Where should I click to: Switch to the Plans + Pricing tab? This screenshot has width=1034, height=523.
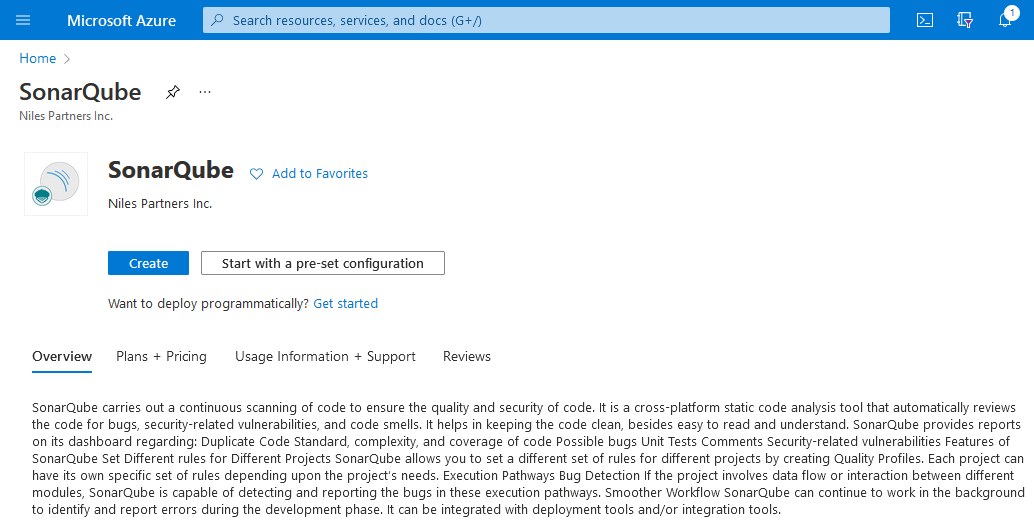[161, 356]
